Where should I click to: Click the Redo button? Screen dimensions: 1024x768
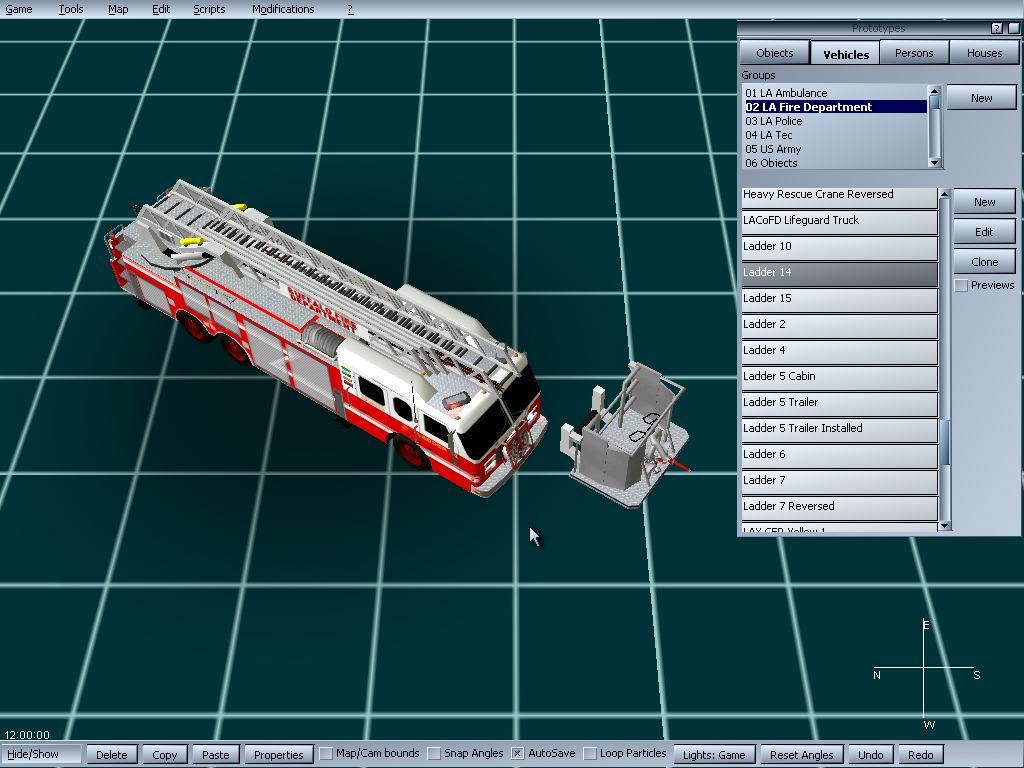pos(920,754)
